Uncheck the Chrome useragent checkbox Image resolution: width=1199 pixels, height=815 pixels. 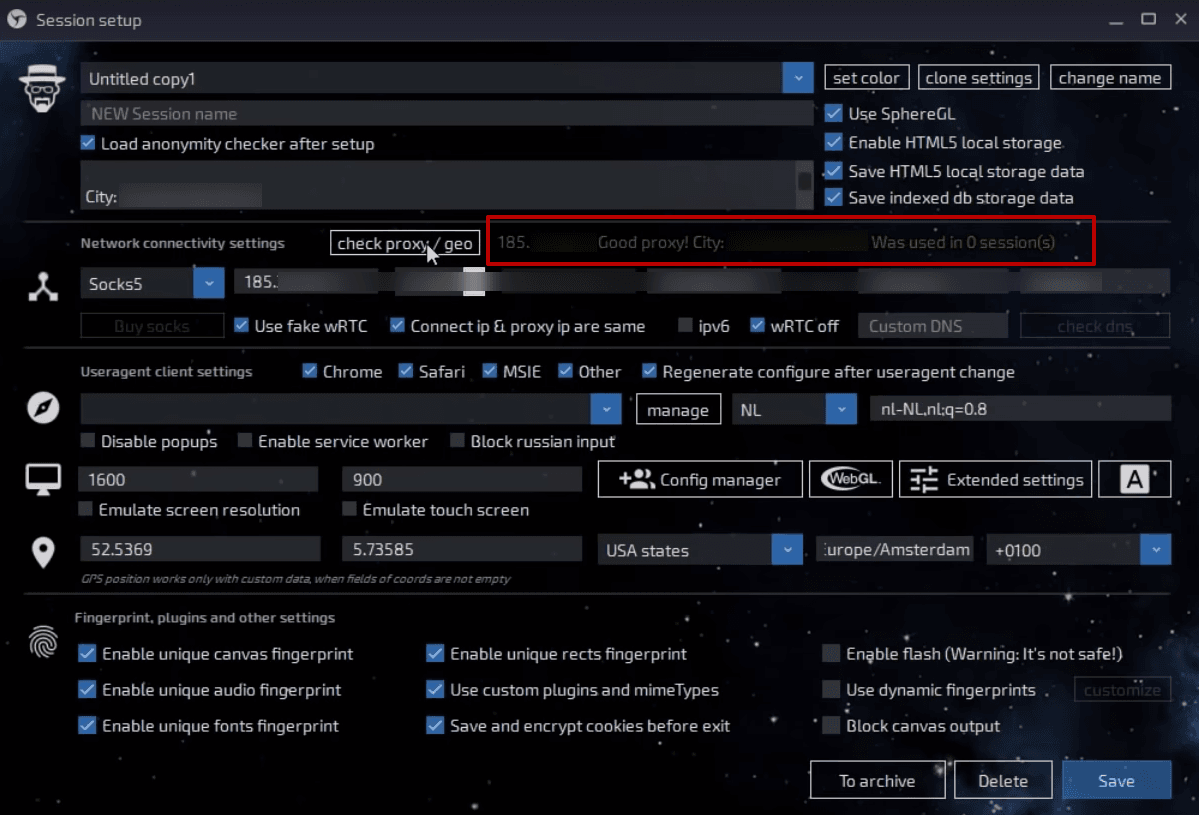coord(310,371)
